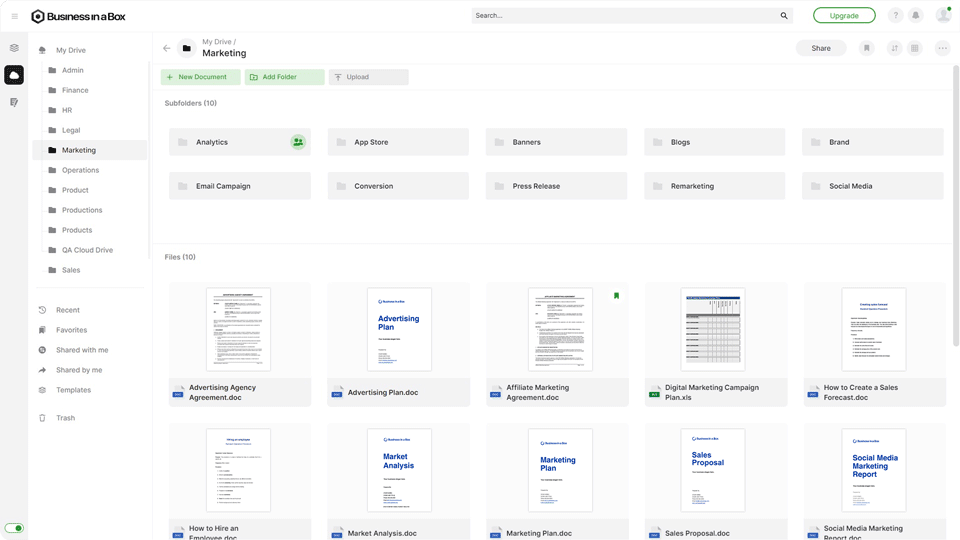
Task: Open the three-dots more options menu
Action: 942,48
